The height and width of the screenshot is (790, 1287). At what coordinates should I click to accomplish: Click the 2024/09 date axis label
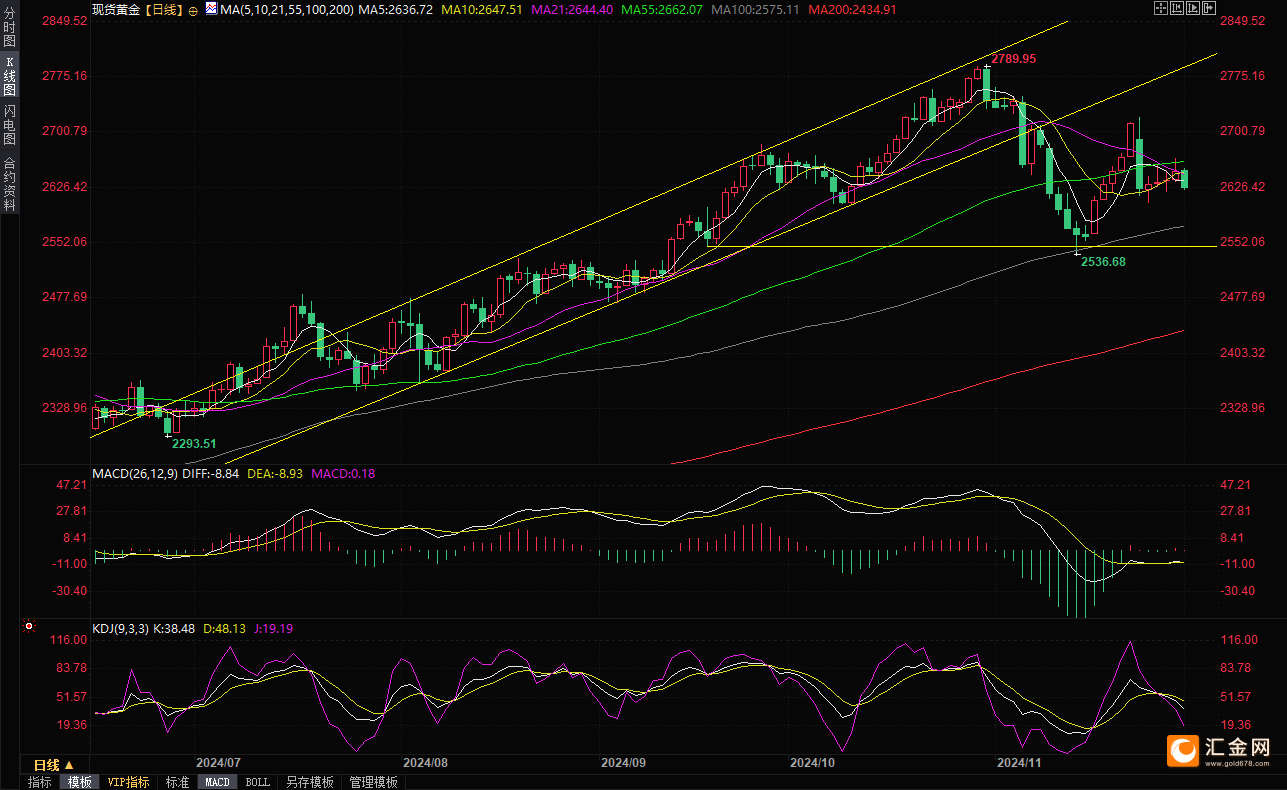click(623, 762)
